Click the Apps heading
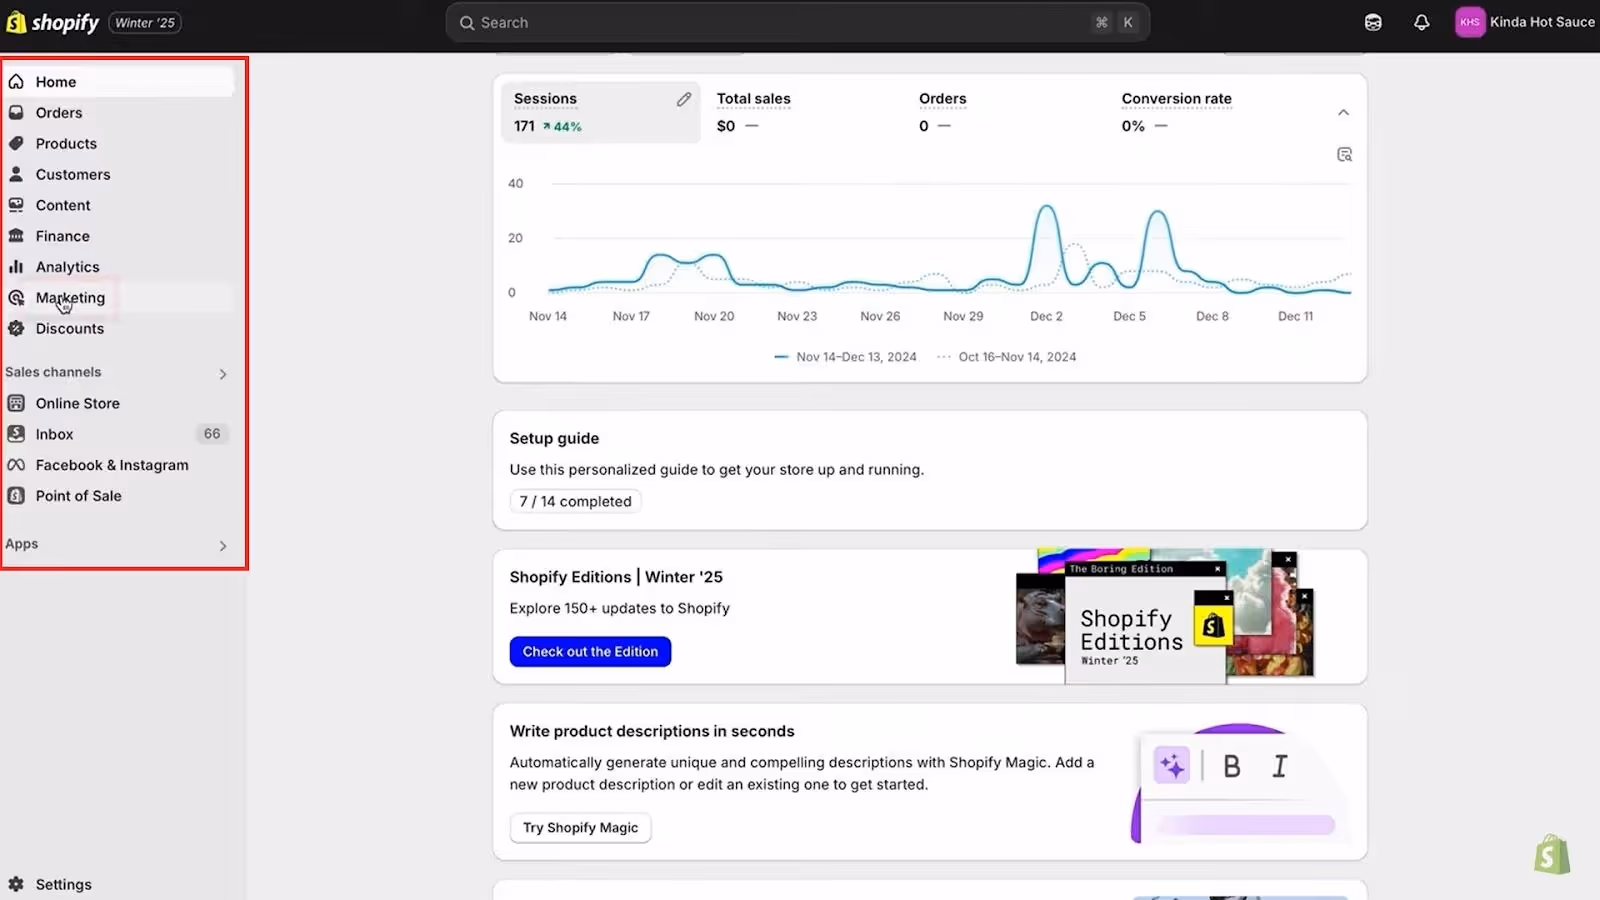 22,544
